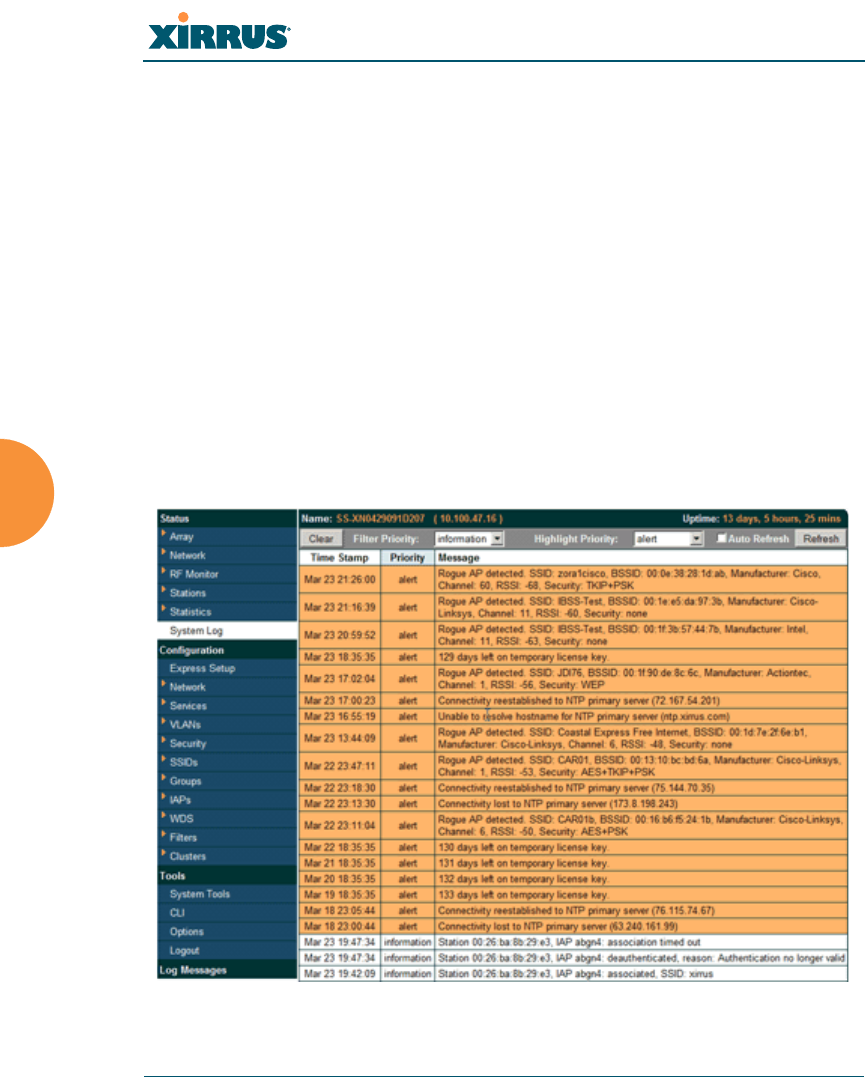Select Connectivity lost to 173.8.198.243 message
Viewport: 865px width, 1077px height.
(x=641, y=804)
